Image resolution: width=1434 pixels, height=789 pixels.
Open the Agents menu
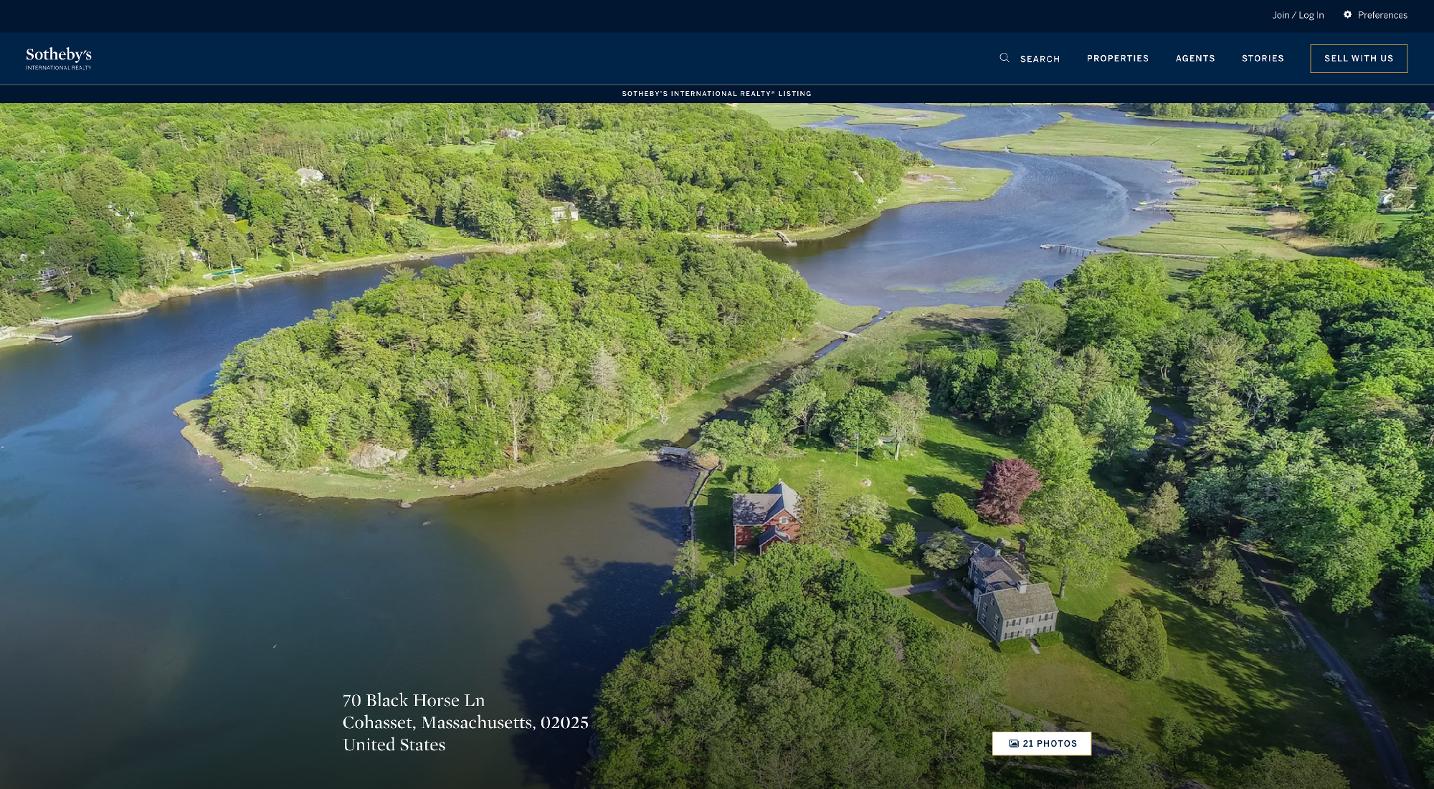point(1195,58)
